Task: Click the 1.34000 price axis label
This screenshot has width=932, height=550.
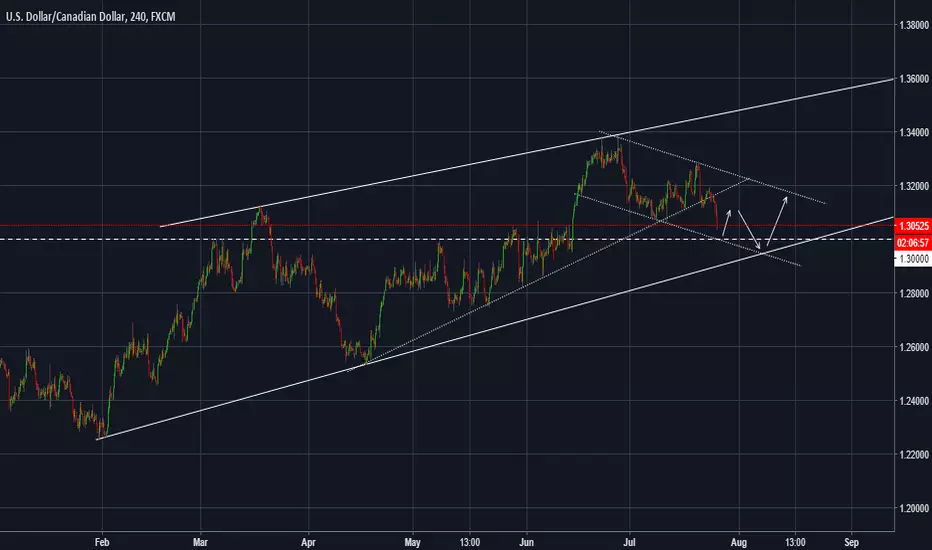Action: (914, 132)
